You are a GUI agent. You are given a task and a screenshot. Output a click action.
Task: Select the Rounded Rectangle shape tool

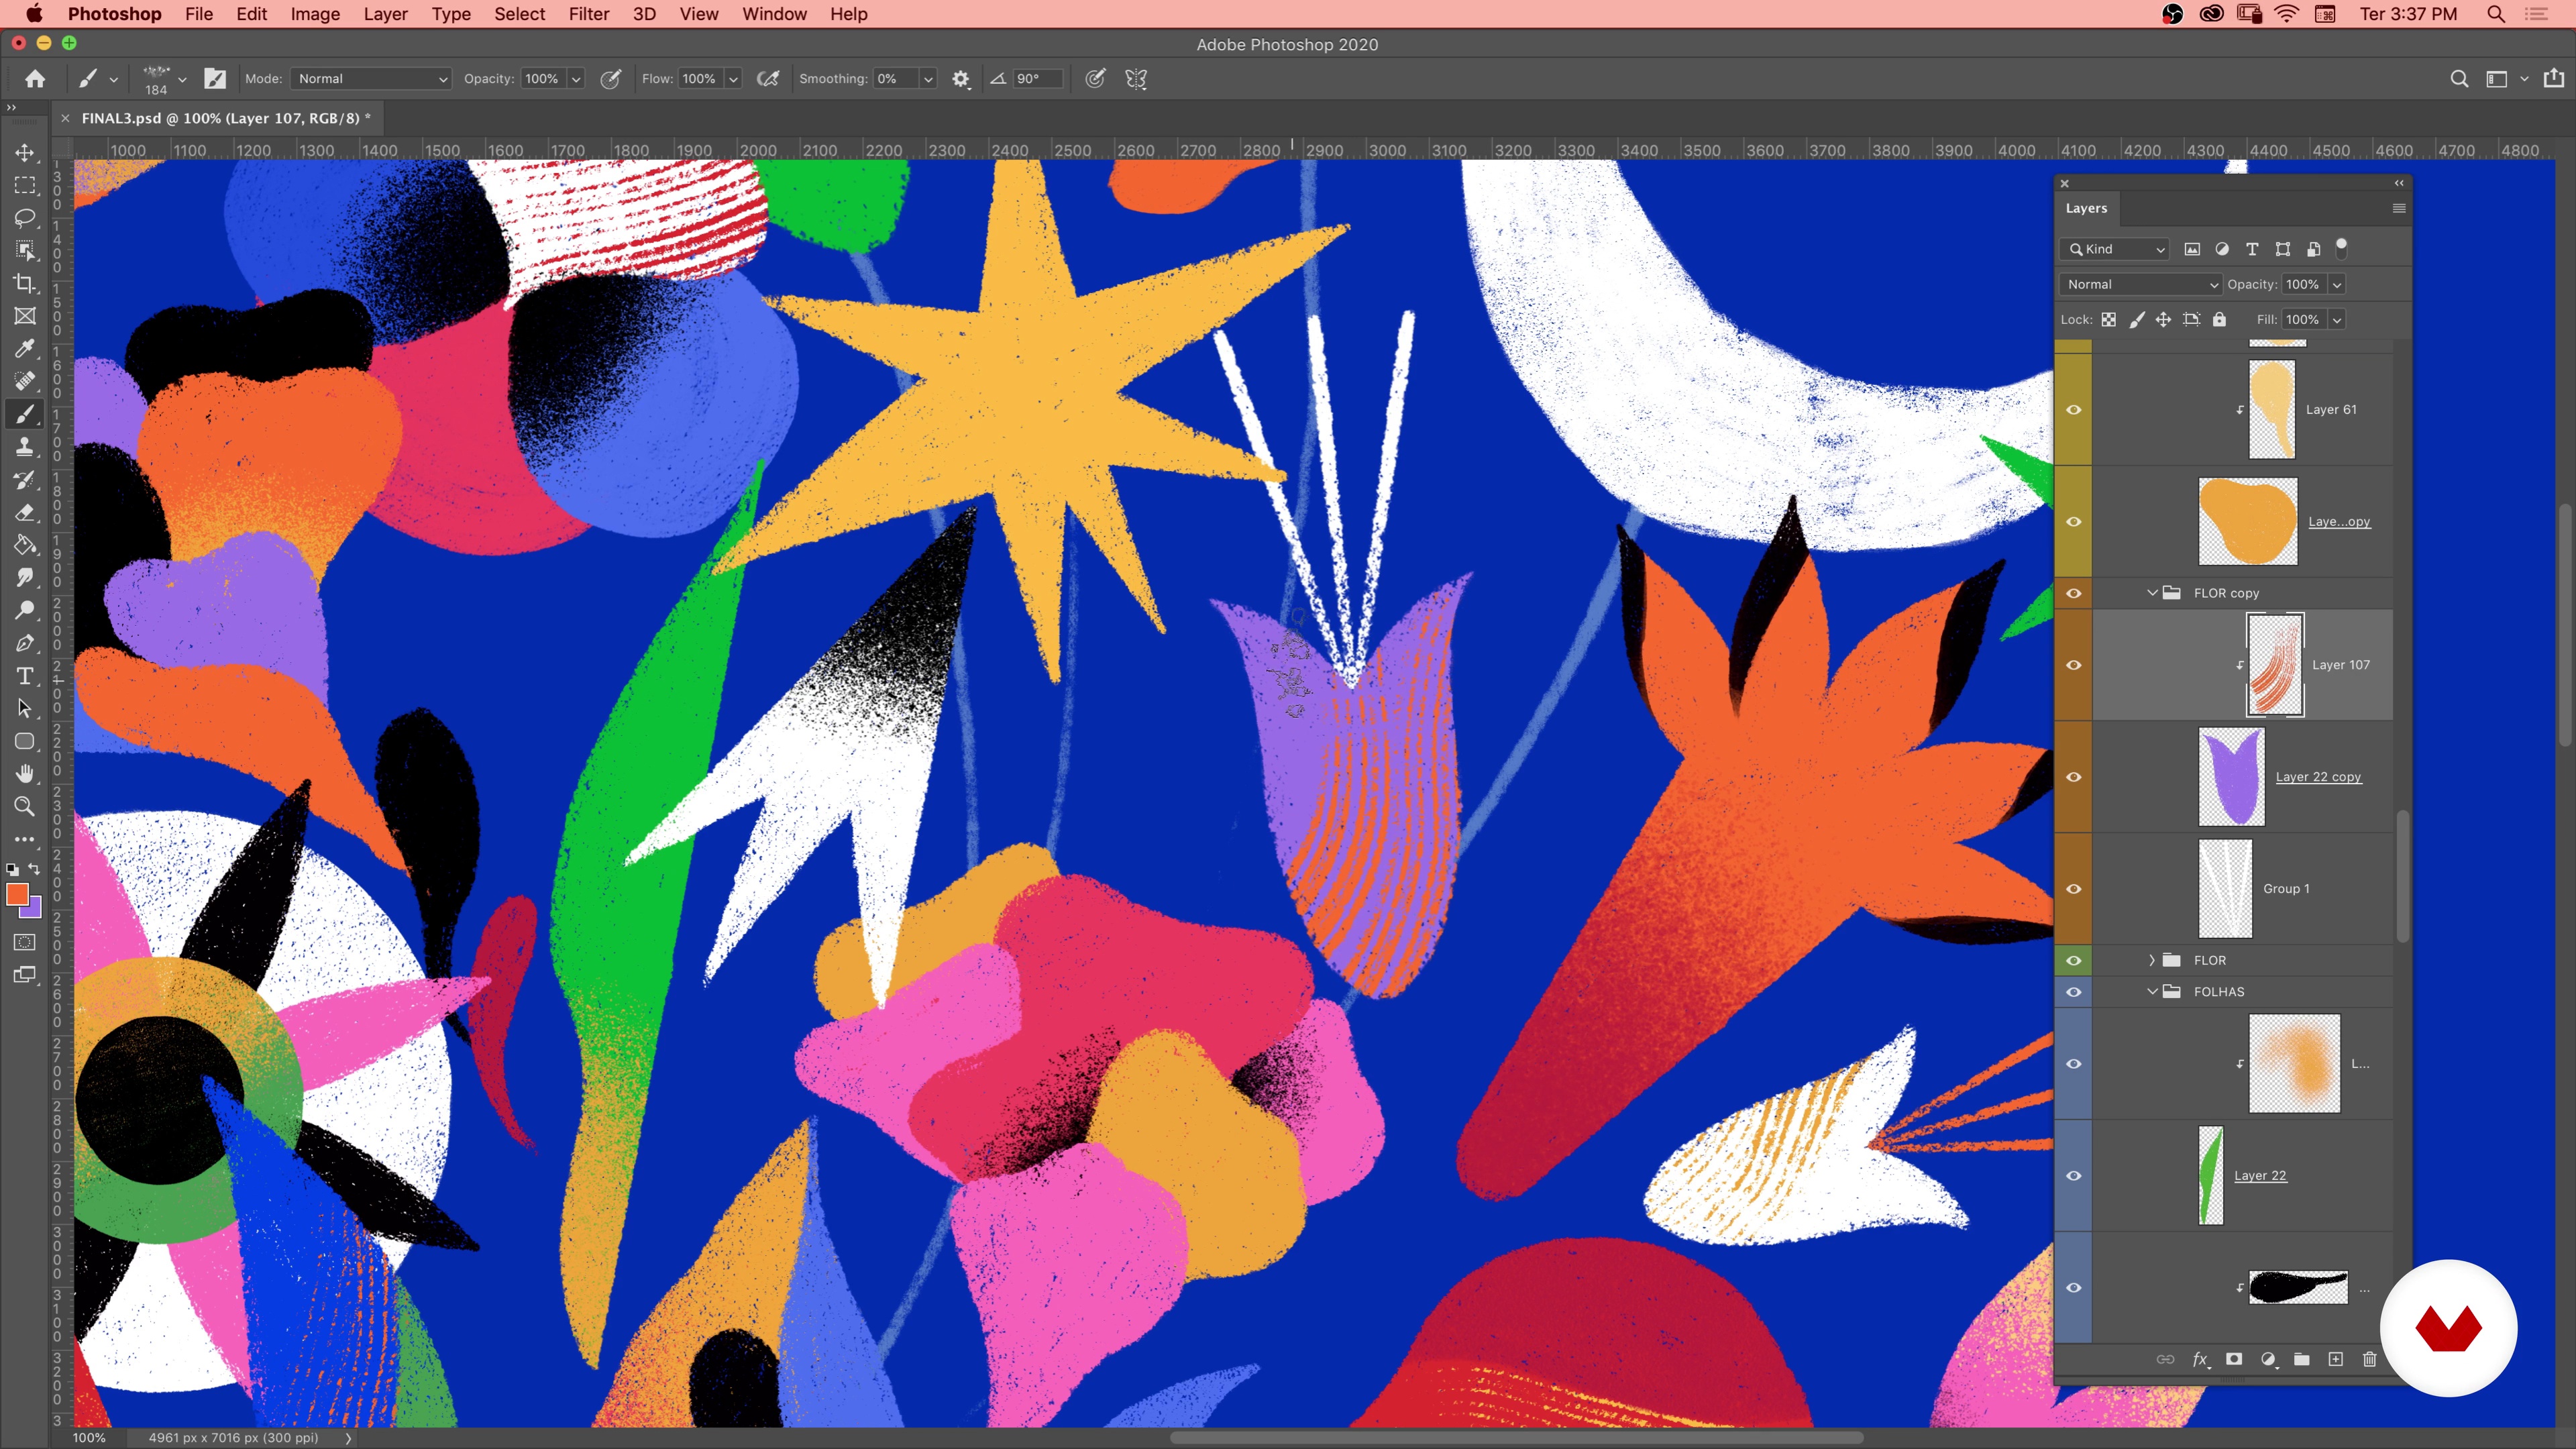coord(24,741)
